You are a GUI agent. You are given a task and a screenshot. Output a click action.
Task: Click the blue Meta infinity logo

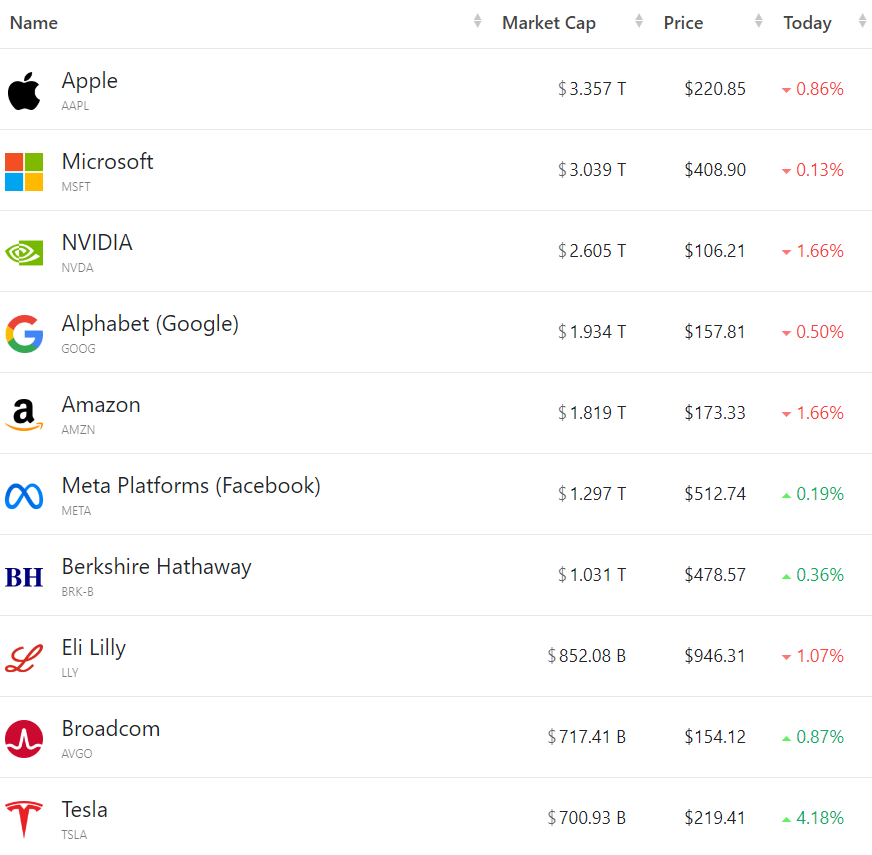[x=24, y=495]
